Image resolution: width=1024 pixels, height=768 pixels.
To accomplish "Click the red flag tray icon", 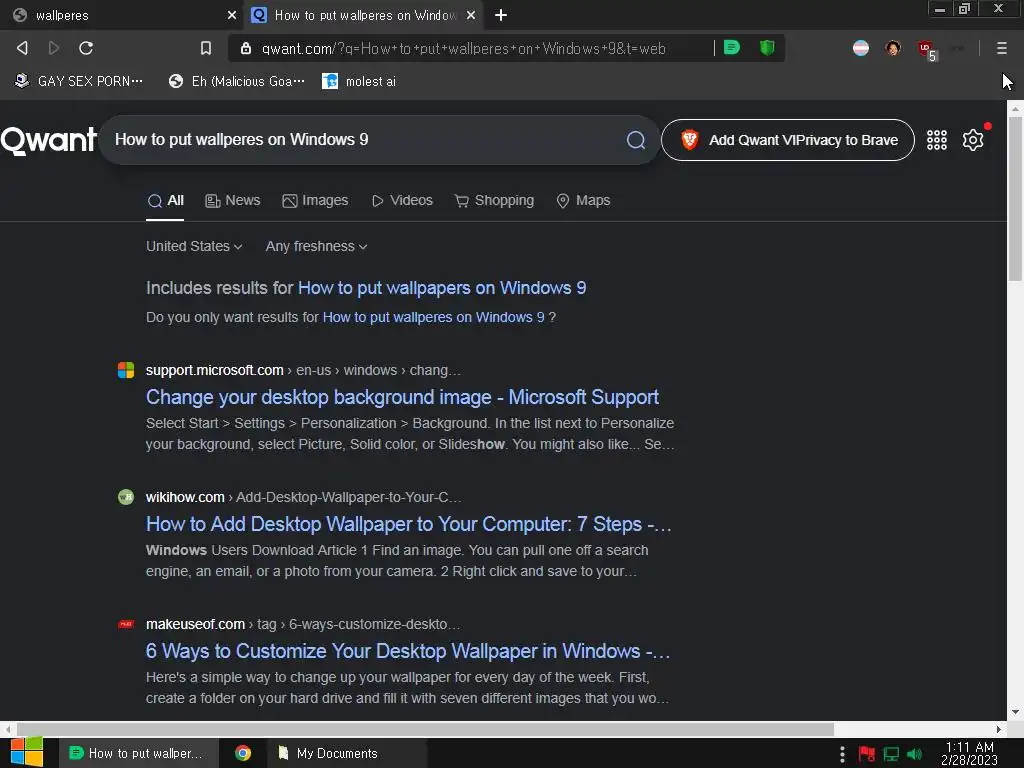I will 867,754.
